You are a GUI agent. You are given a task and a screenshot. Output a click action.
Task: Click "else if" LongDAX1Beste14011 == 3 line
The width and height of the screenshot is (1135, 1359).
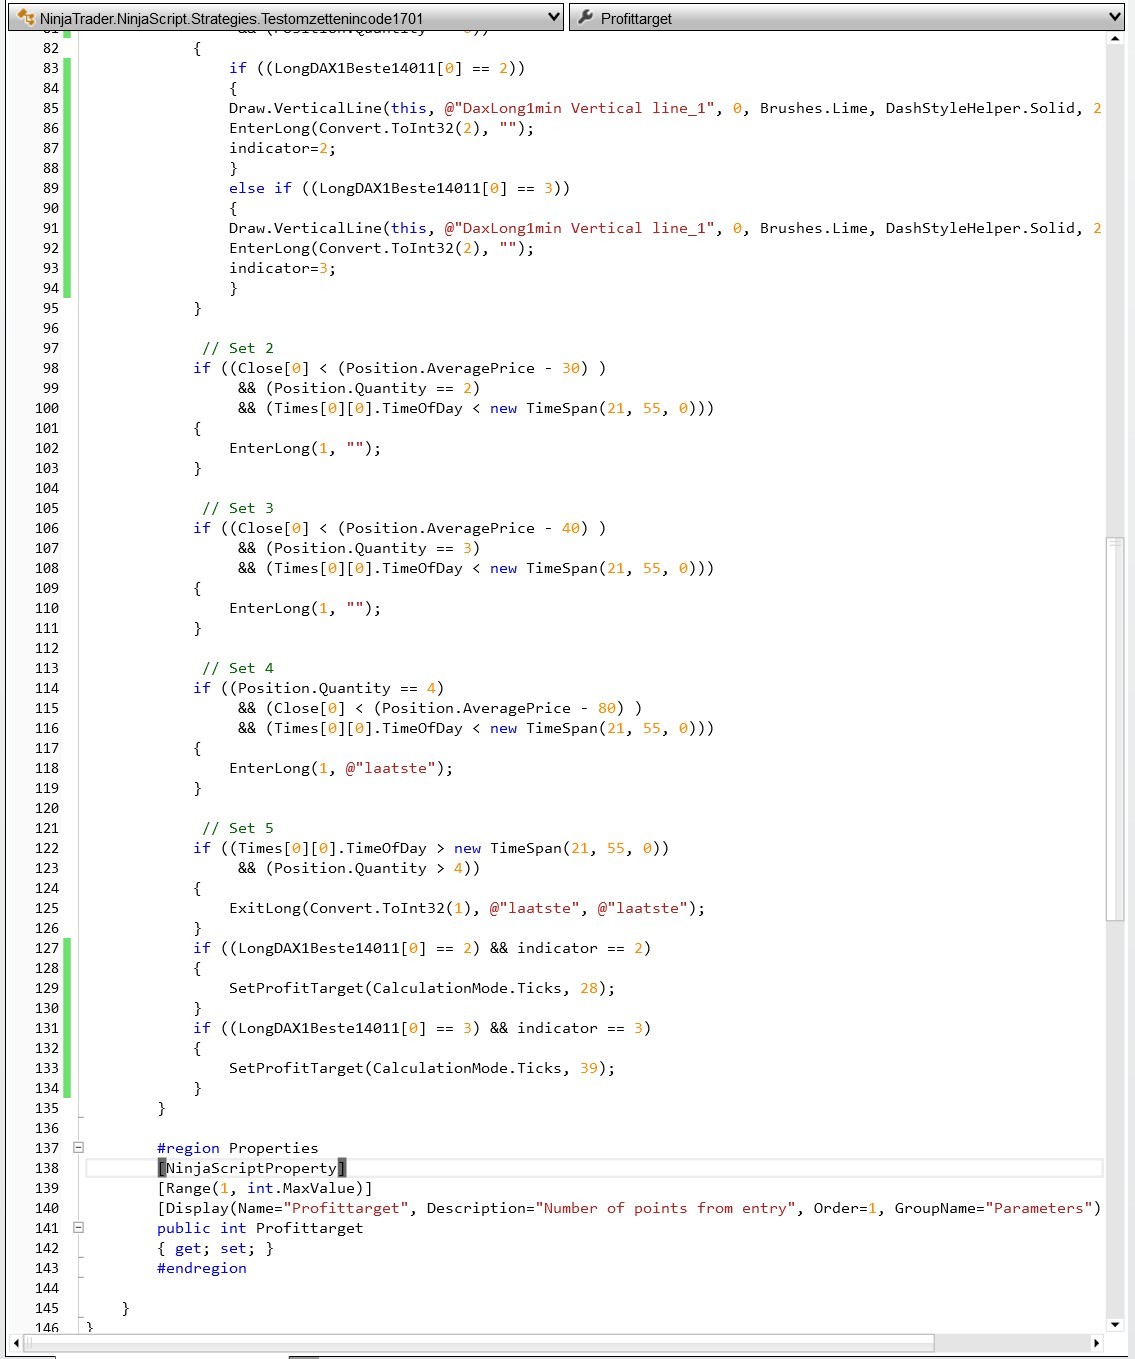pyautogui.click(x=400, y=188)
